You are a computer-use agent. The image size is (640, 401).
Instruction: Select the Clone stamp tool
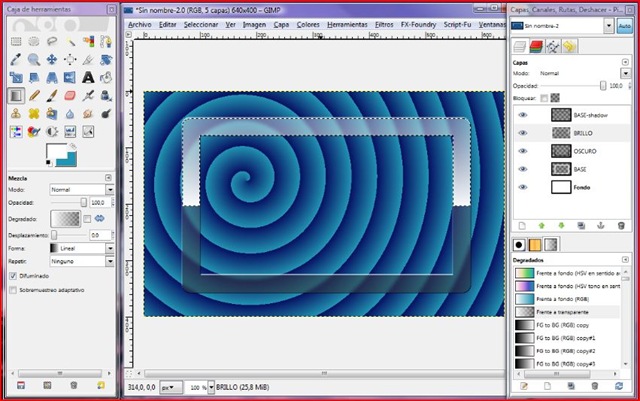coord(16,114)
